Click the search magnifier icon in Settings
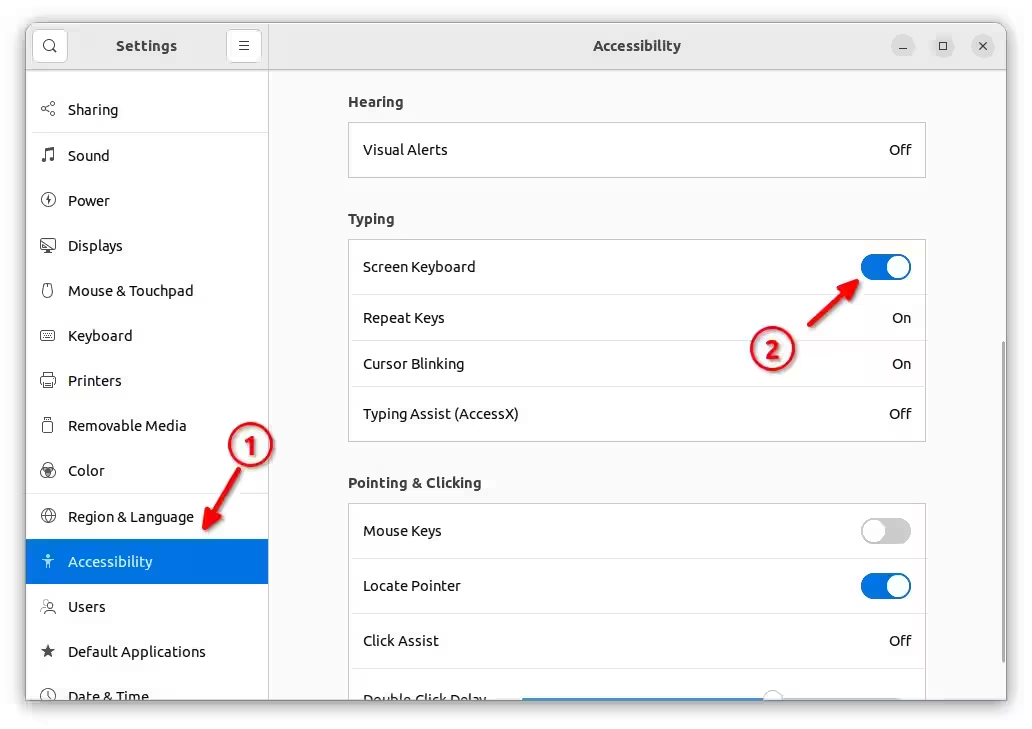 [50, 46]
